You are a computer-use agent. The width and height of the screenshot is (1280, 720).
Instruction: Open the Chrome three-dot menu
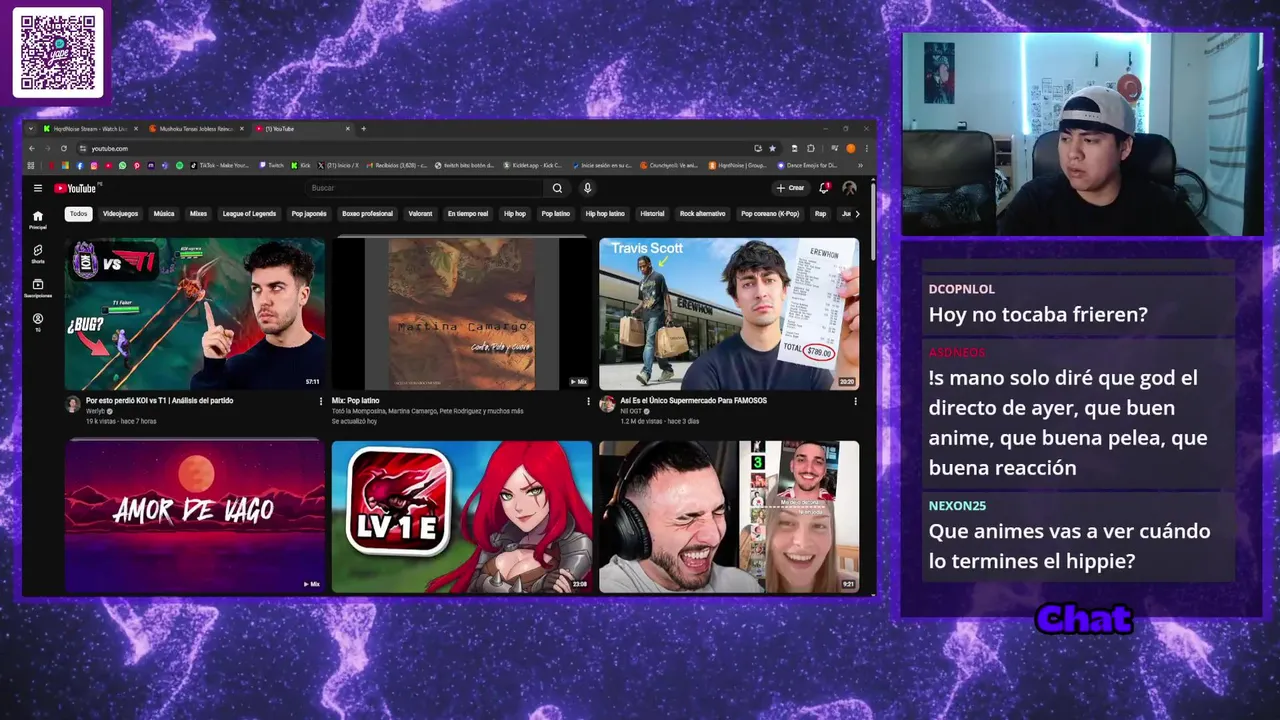[866, 148]
